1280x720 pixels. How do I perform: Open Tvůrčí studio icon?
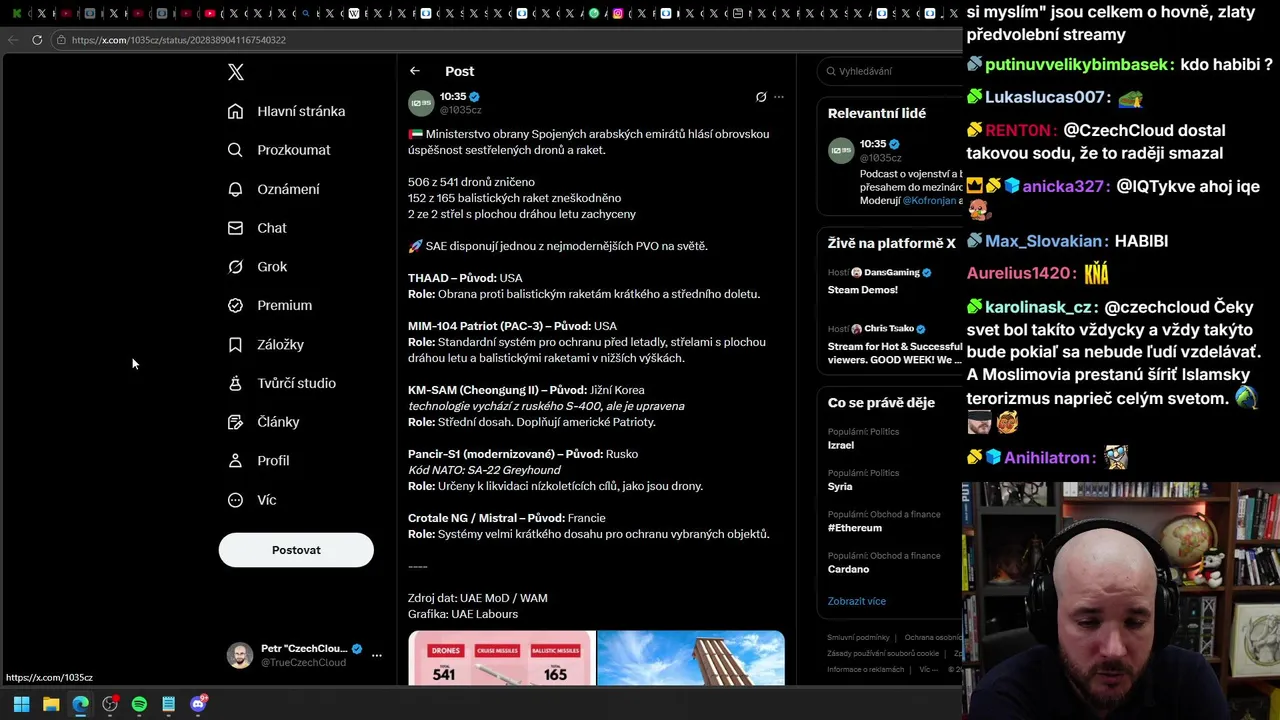point(235,383)
